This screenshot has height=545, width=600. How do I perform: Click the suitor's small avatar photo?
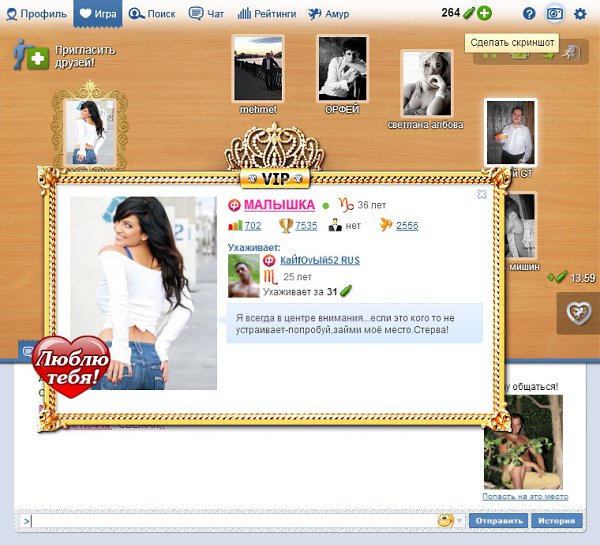(x=244, y=276)
